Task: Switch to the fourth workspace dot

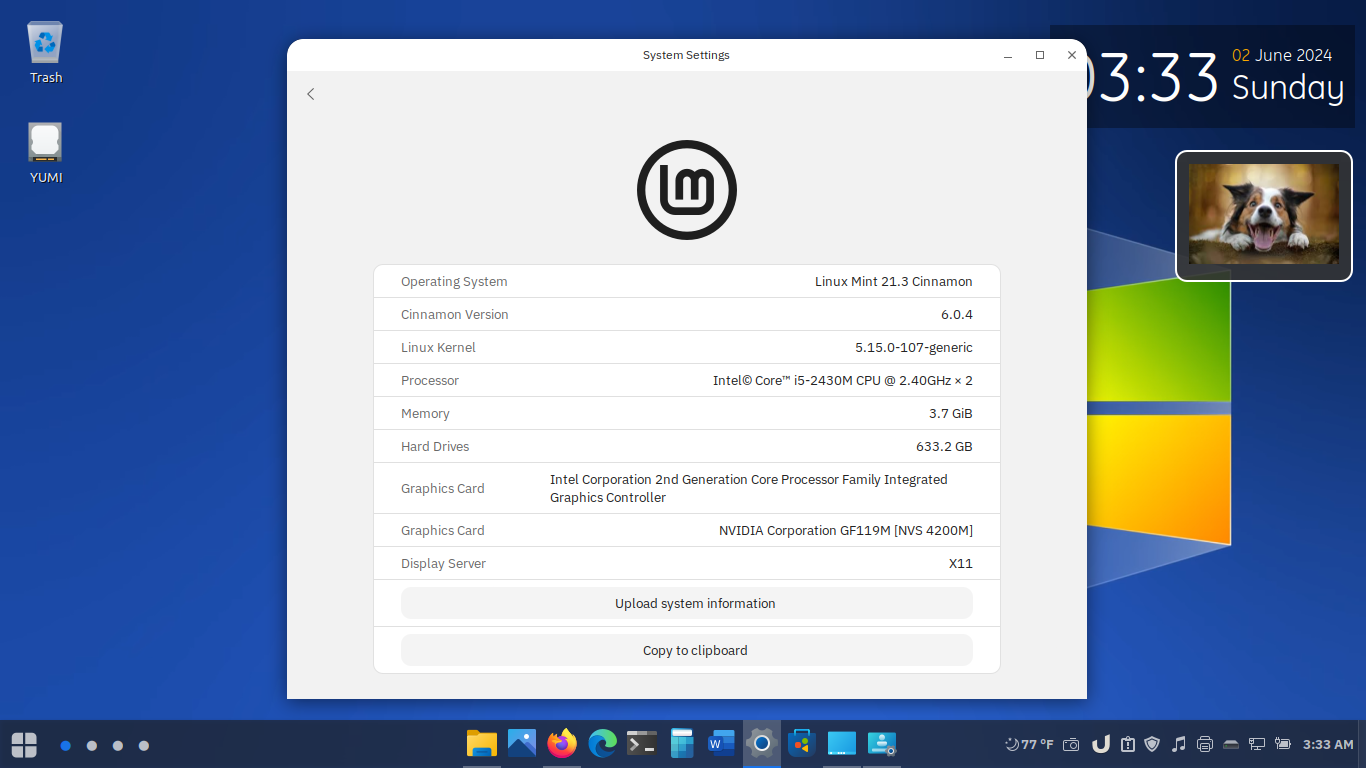Action: (144, 745)
